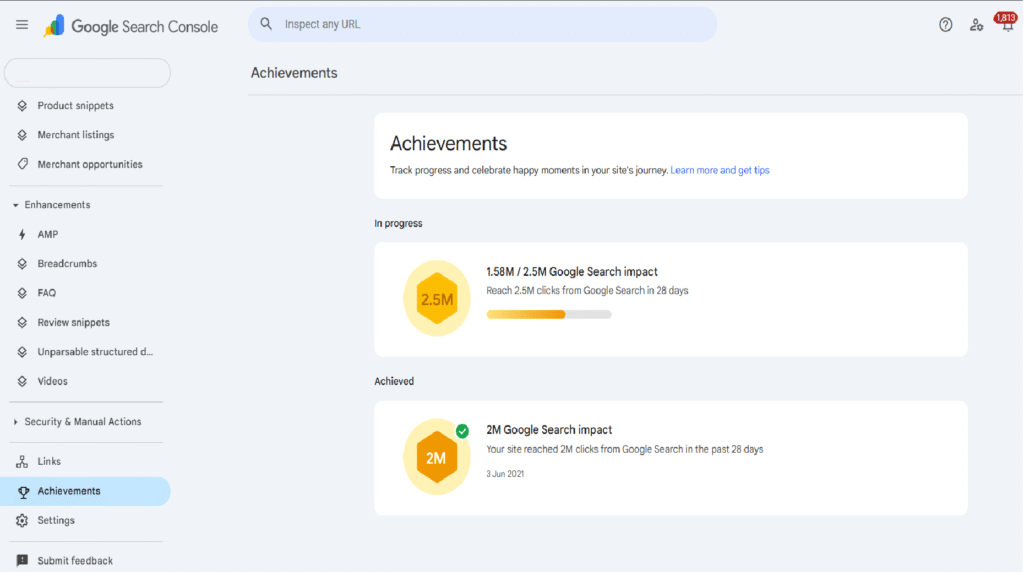Screen dimensions: 1024x576
Task: Click the 2M hexagon badge
Action: point(436,457)
